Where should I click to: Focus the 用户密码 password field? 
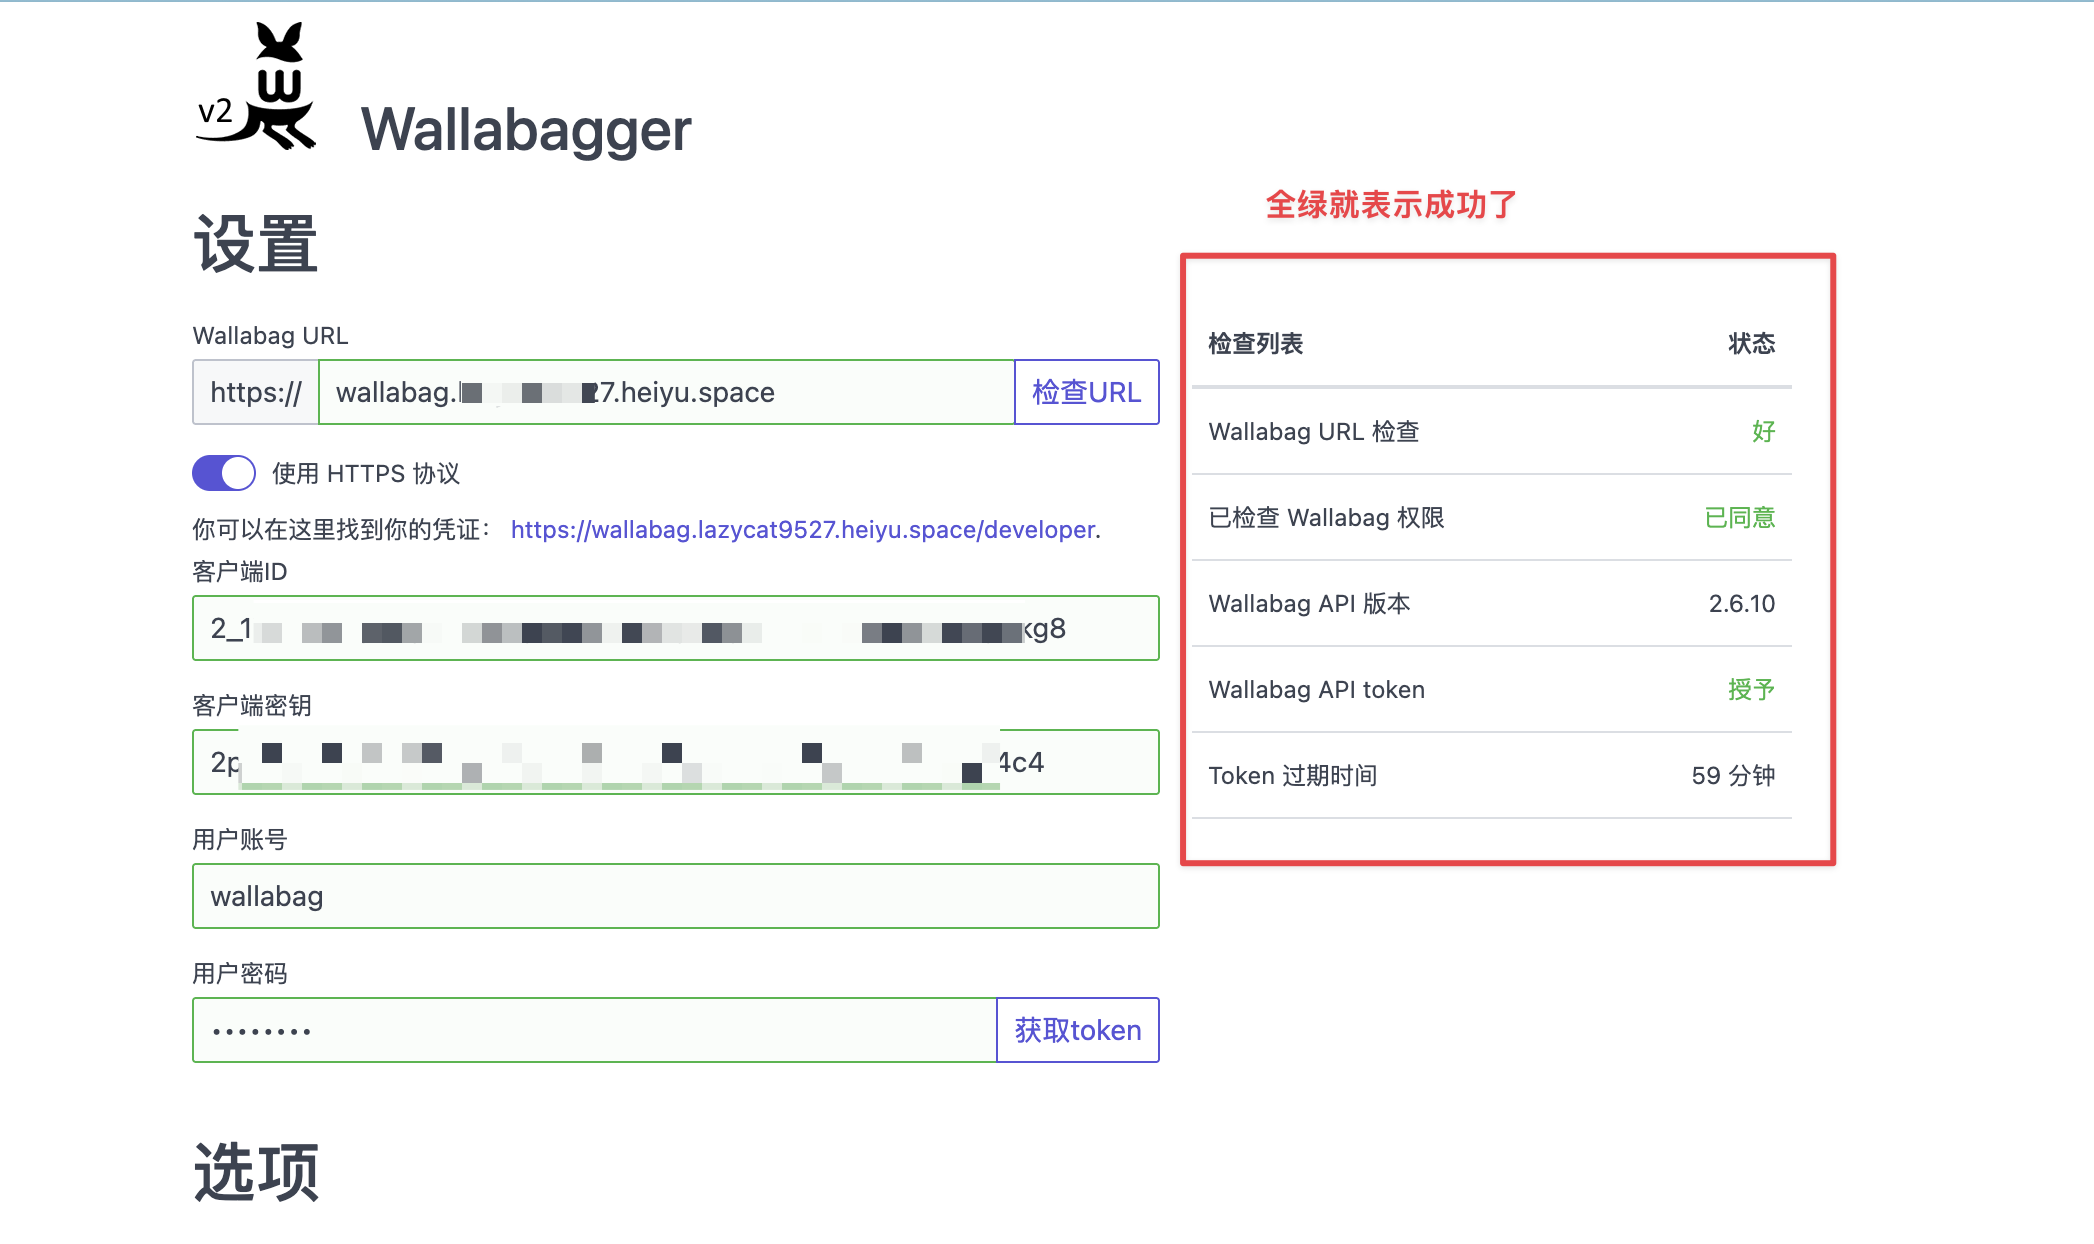pyautogui.click(x=595, y=1030)
